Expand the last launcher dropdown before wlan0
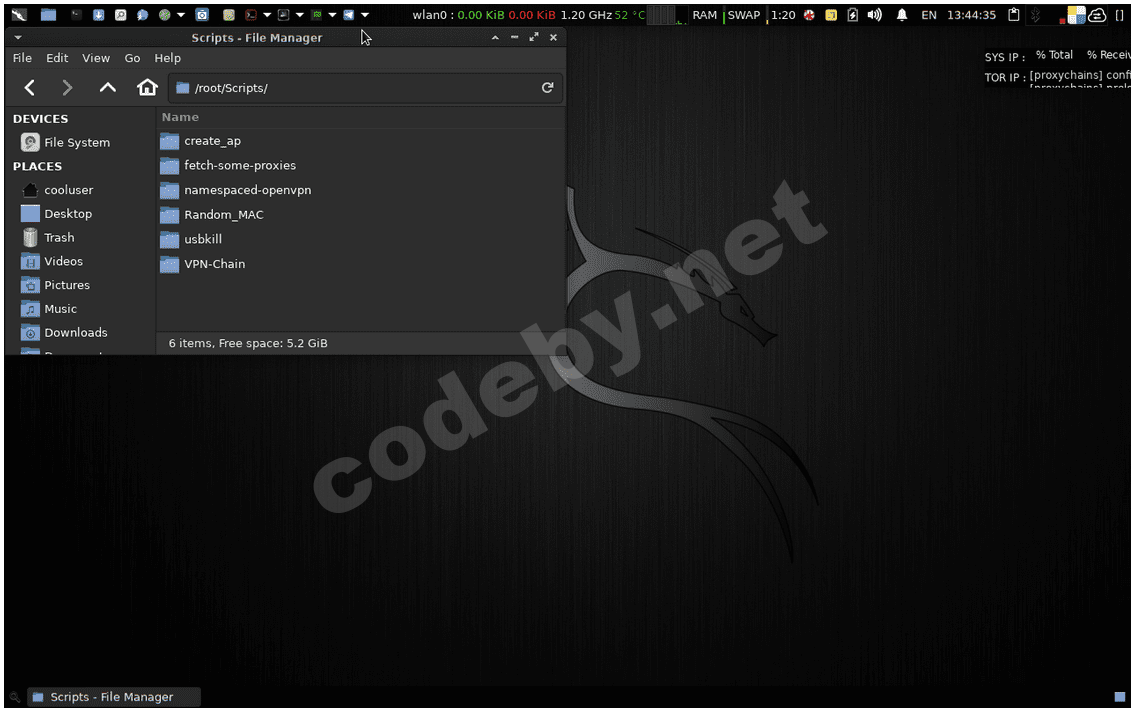Screen dimensions: 1134x712 pyautogui.click(x=364, y=14)
